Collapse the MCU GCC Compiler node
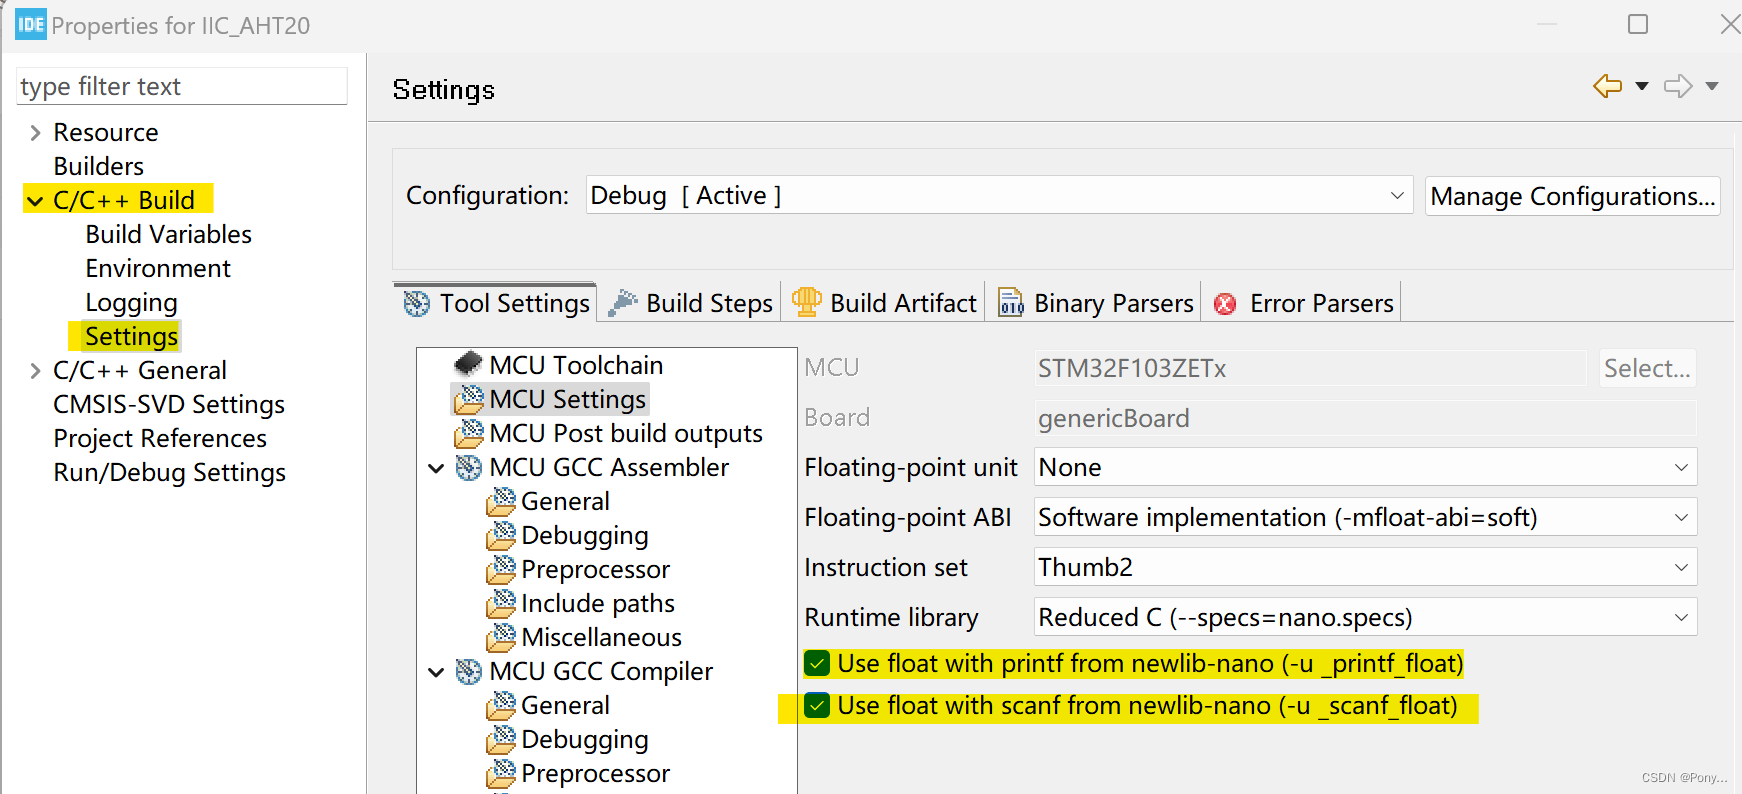Viewport: 1742px width, 794px height. pos(436,672)
